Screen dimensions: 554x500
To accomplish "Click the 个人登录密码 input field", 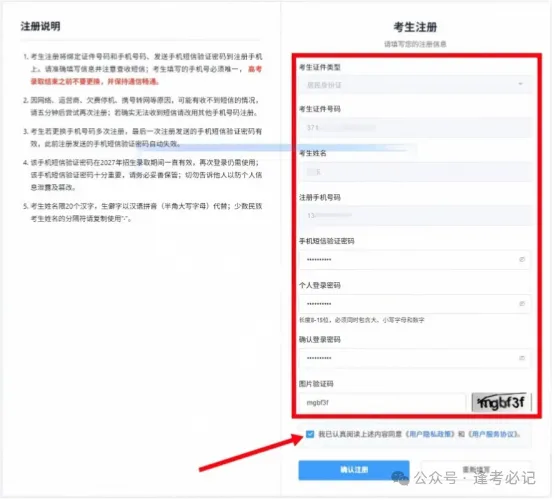I will point(415,304).
